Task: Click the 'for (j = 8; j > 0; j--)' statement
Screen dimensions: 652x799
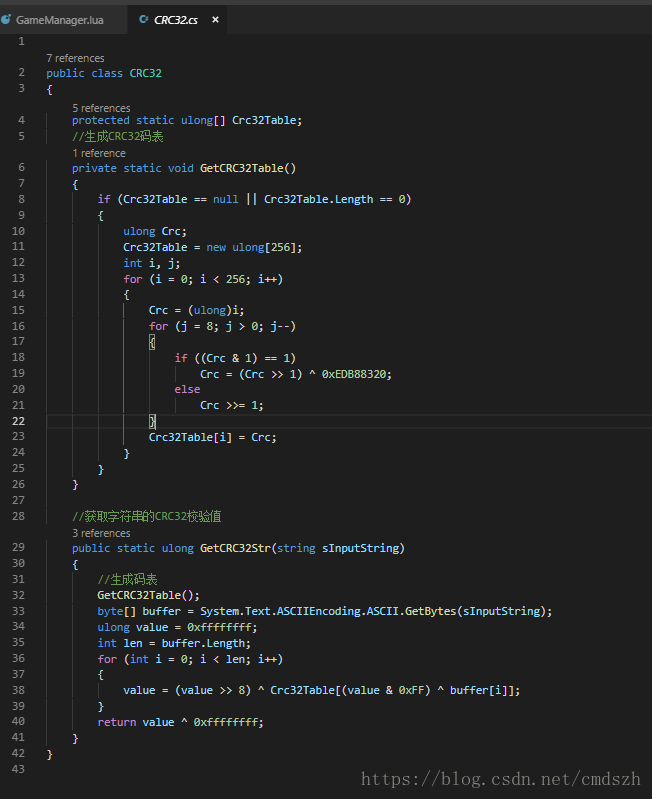Action: (x=222, y=326)
